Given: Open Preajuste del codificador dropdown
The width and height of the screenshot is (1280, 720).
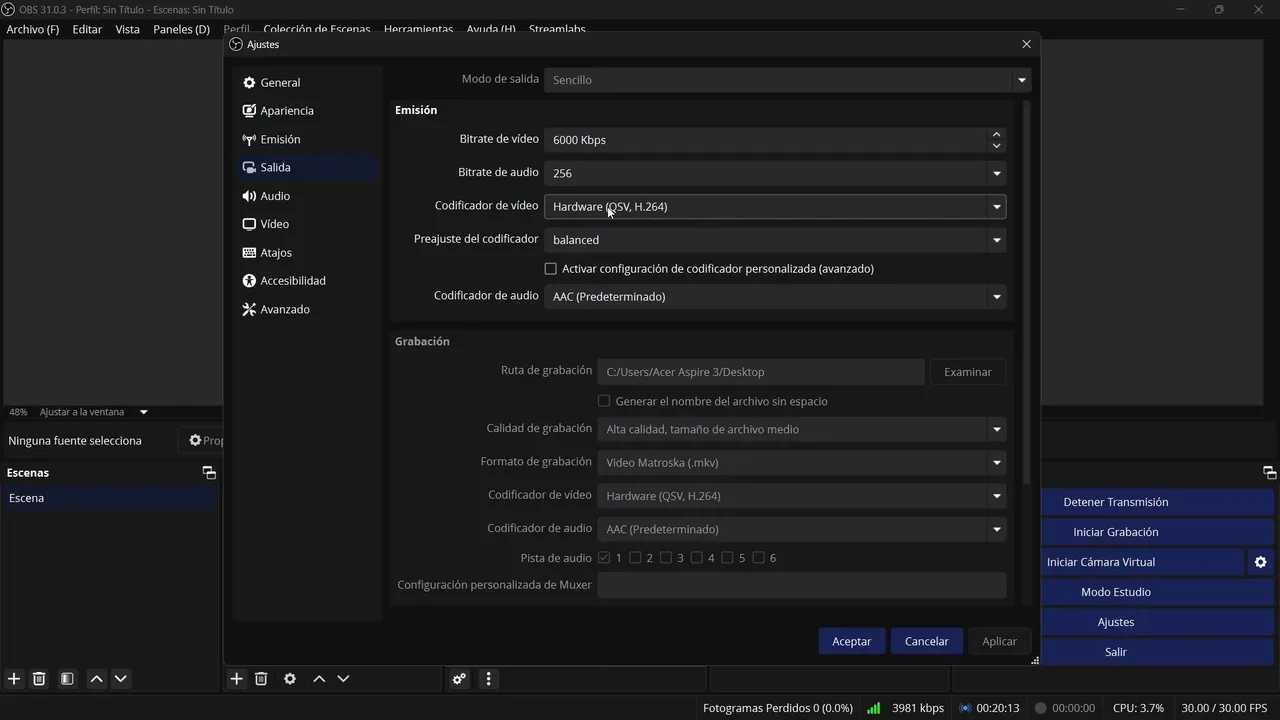Looking at the screenshot, I should (x=775, y=240).
